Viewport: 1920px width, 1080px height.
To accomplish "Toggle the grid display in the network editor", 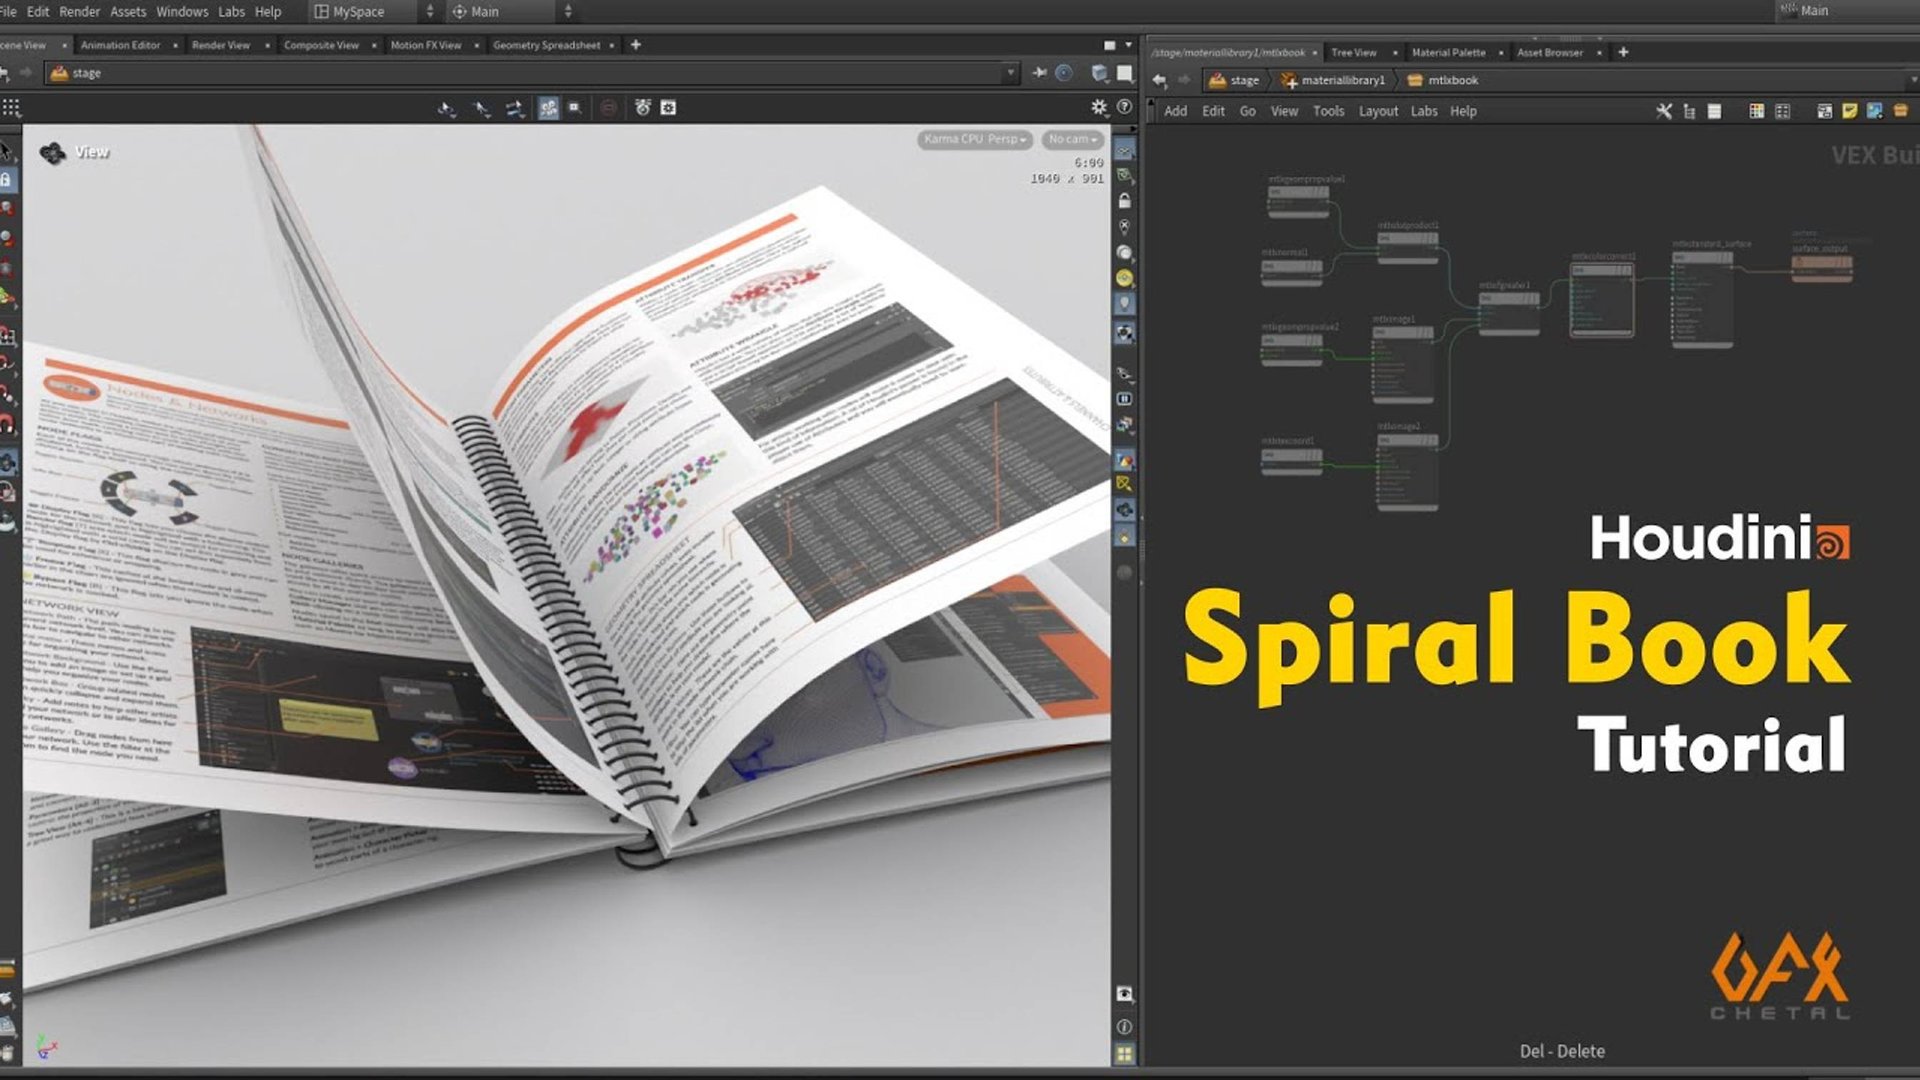I will 1783,111.
